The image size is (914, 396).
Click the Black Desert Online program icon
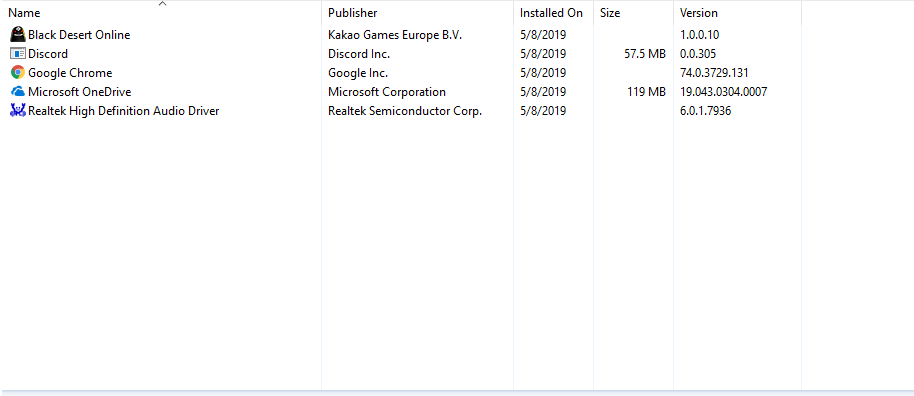pos(18,34)
